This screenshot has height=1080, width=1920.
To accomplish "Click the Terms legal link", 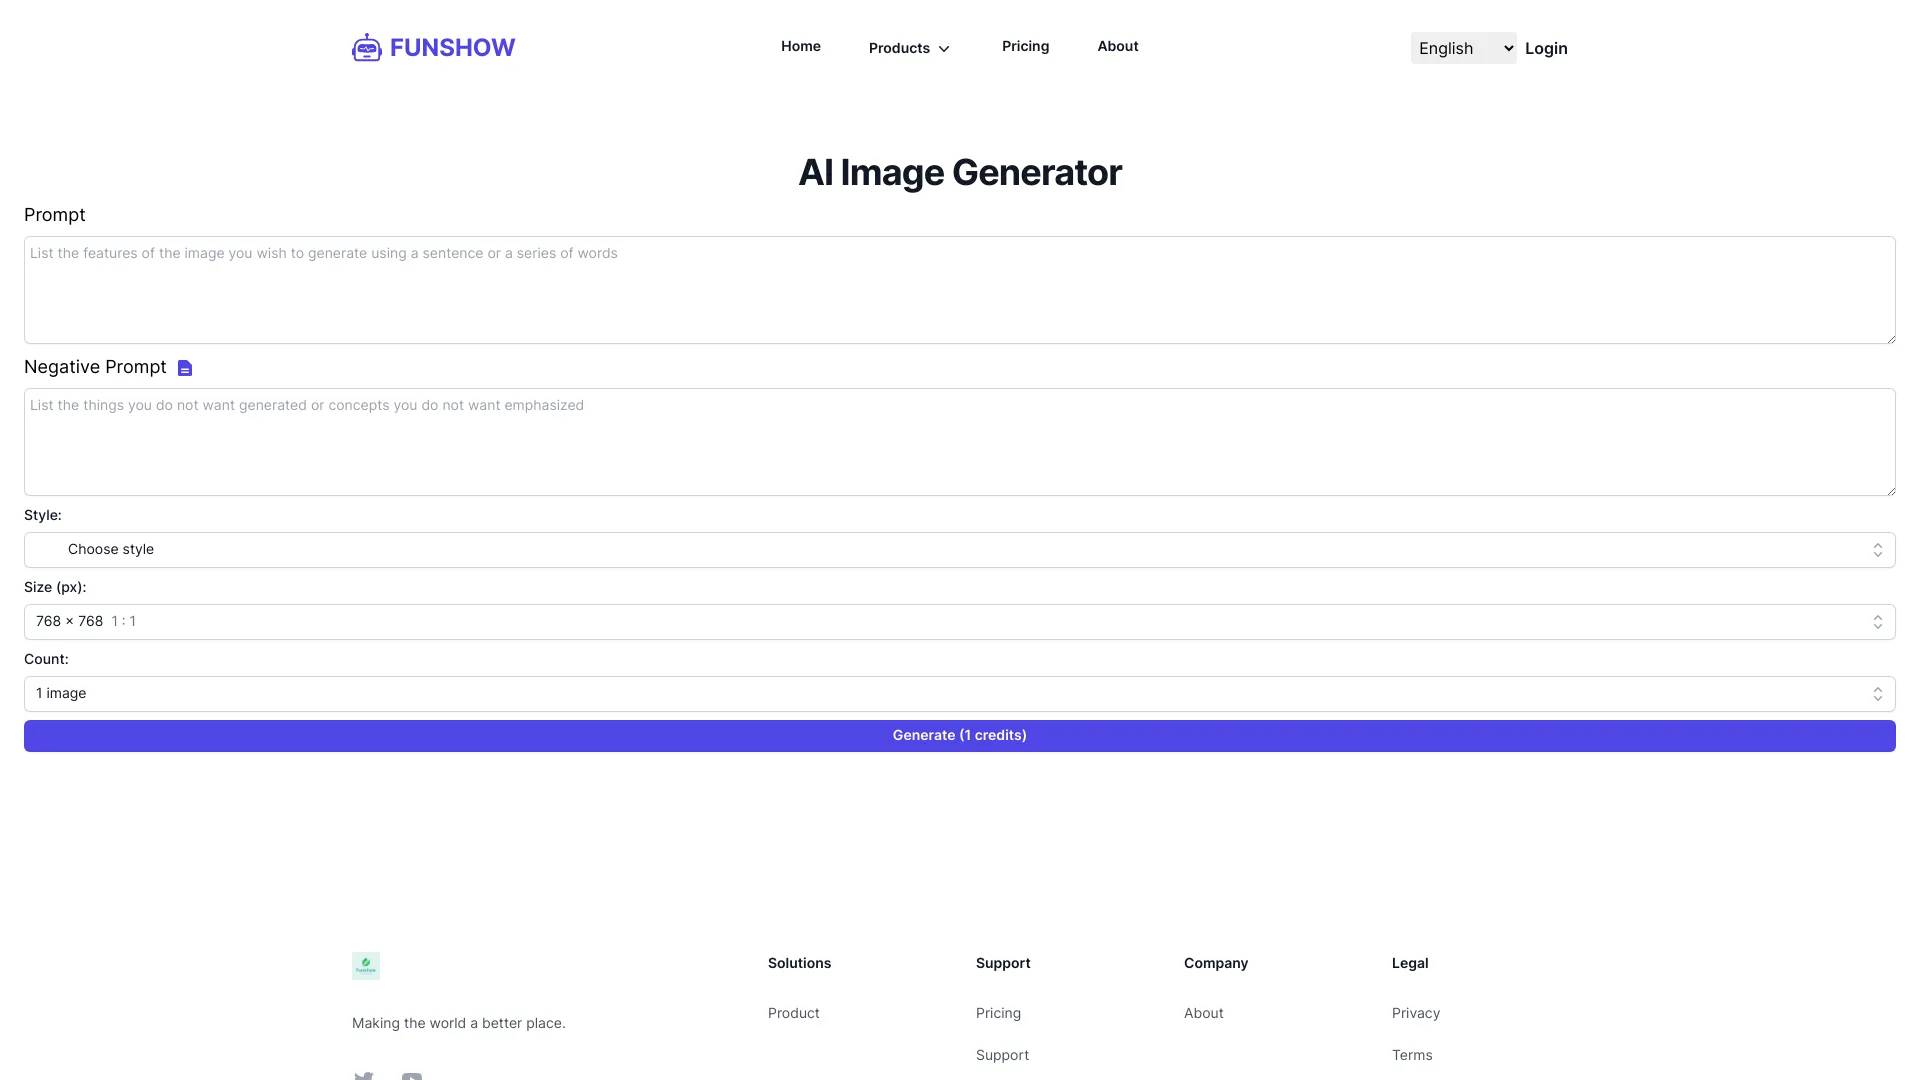I will click(1412, 1055).
